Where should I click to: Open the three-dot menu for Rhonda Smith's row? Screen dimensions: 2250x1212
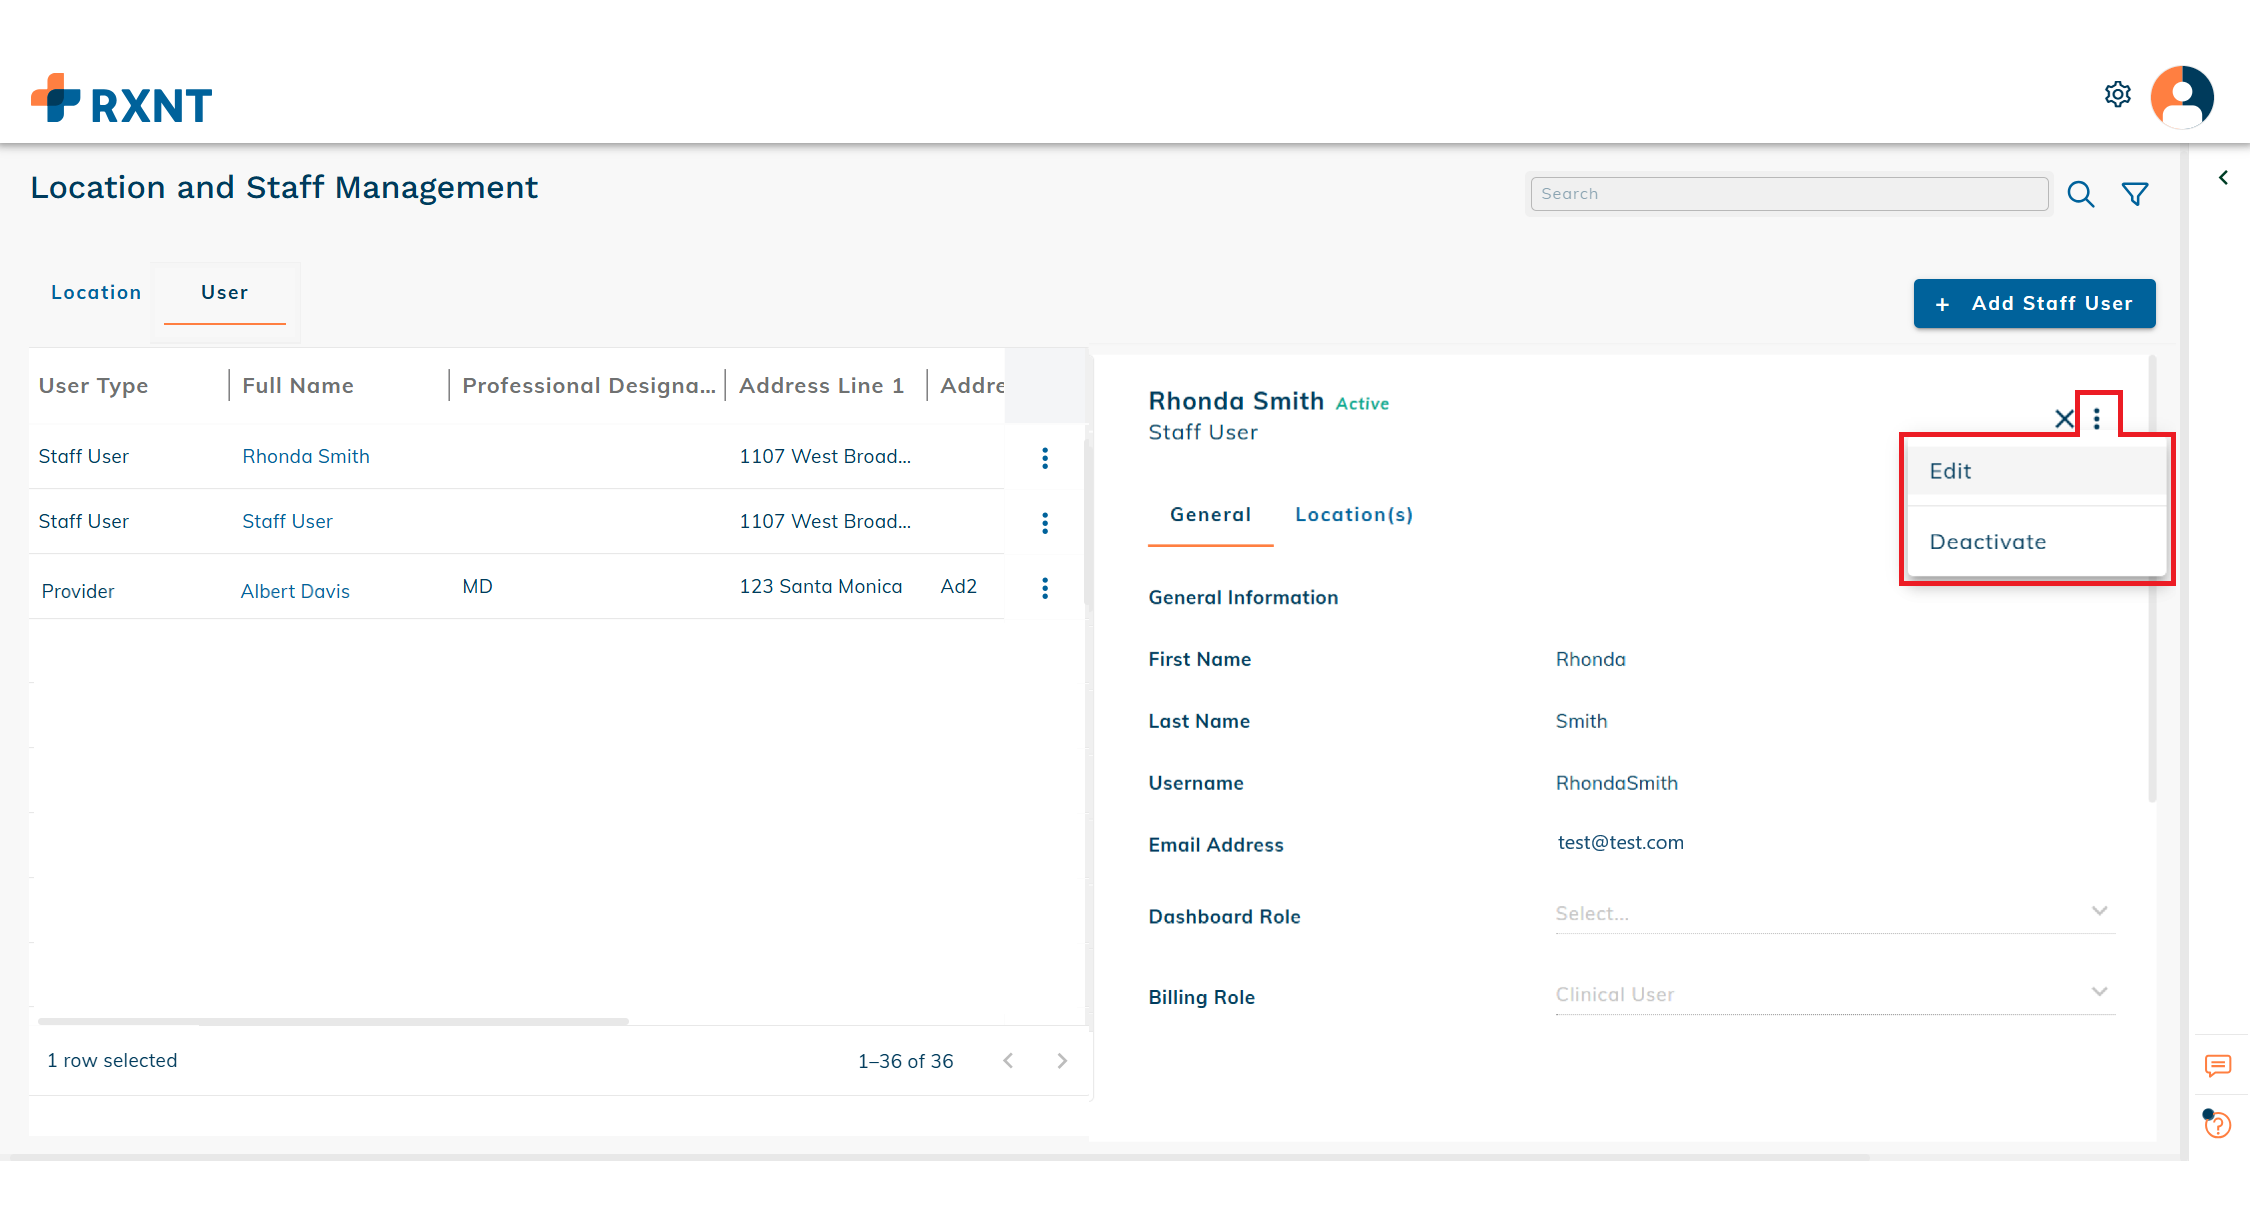click(x=1044, y=457)
